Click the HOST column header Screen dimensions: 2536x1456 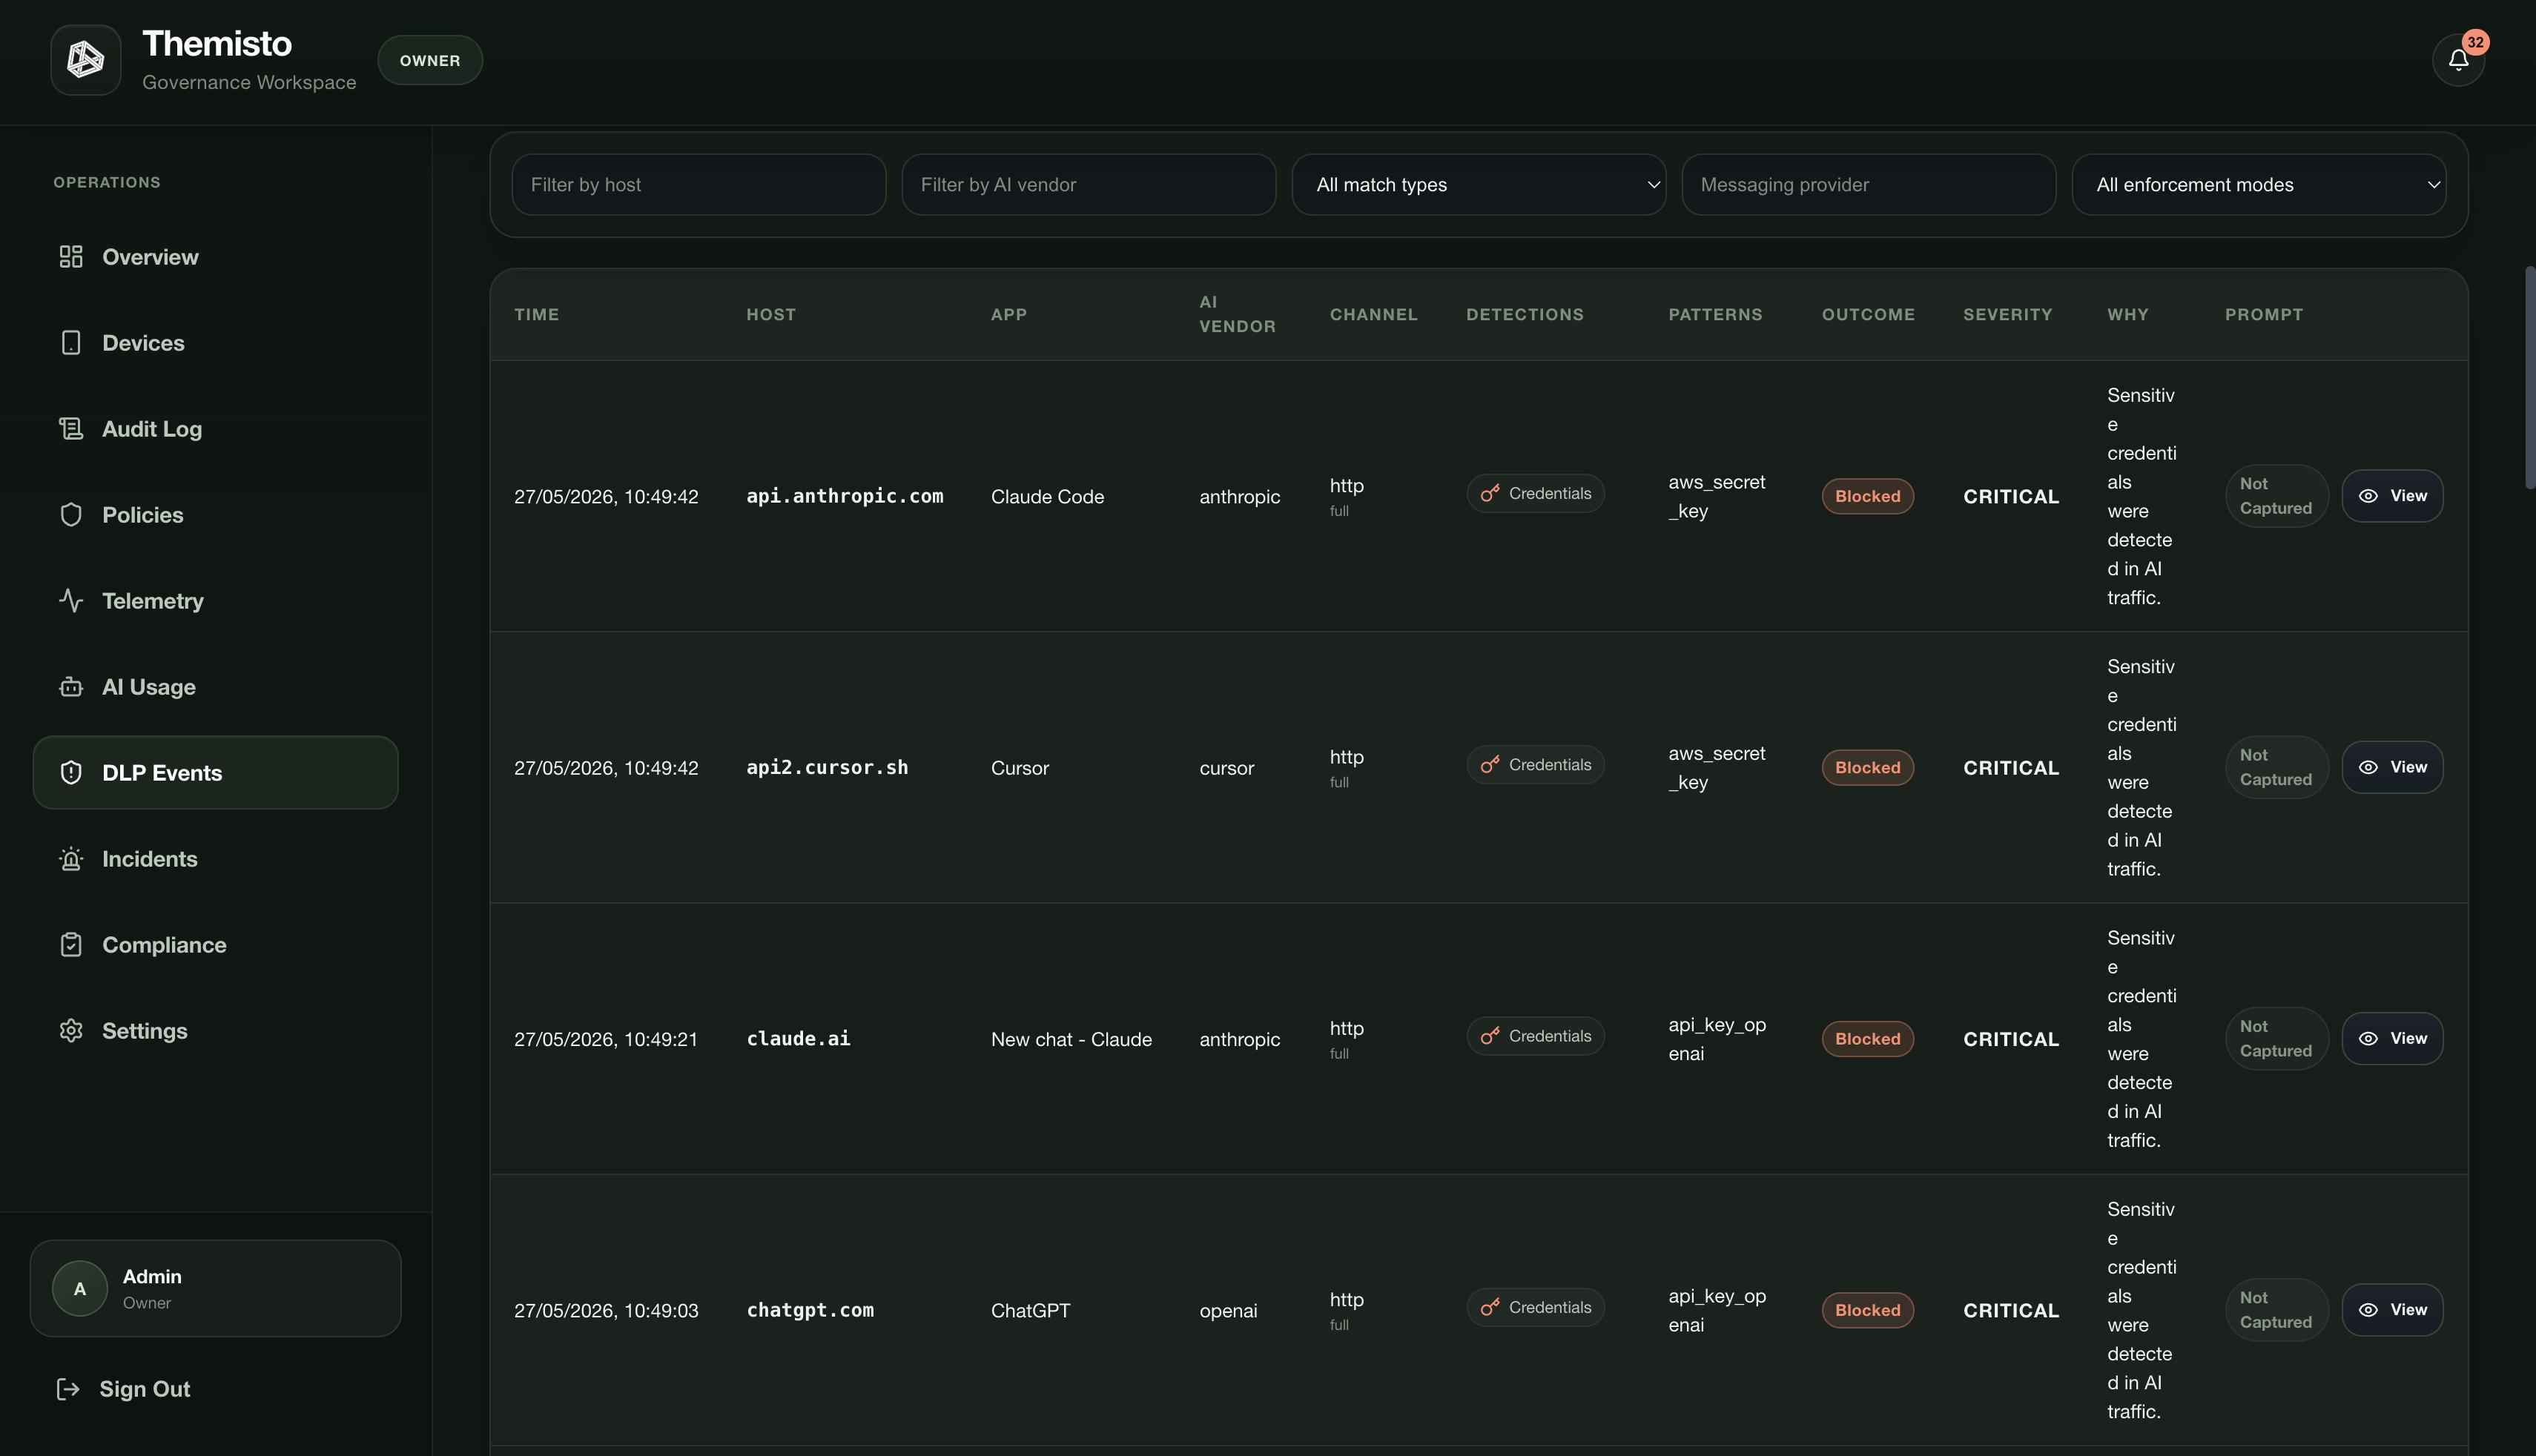[x=771, y=314]
